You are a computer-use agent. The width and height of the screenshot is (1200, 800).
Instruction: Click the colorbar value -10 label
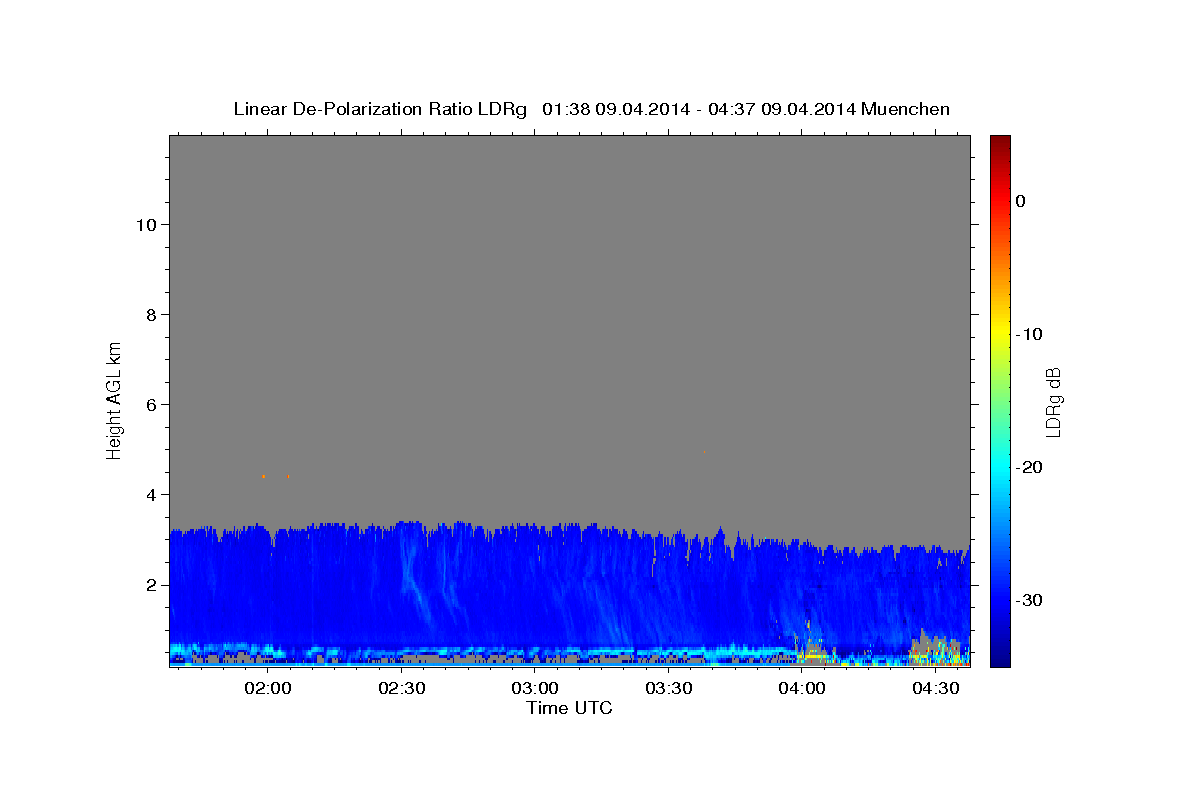point(1029,334)
